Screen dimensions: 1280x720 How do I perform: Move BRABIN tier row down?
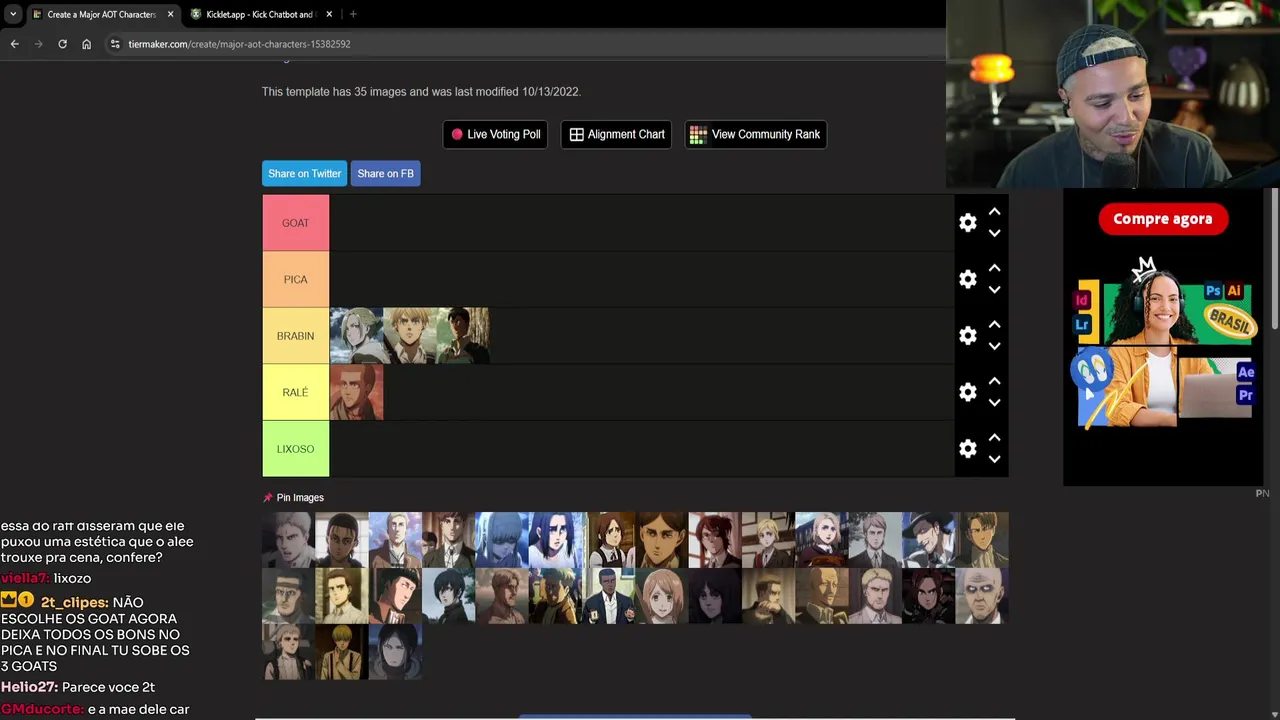(x=994, y=346)
